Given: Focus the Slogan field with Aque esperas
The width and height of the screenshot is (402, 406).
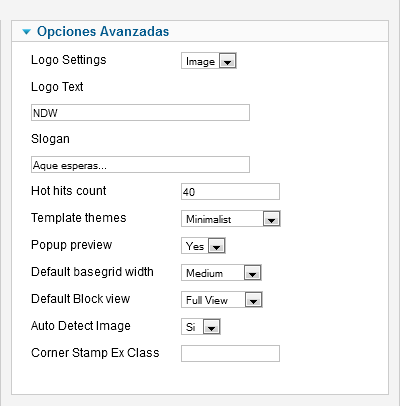Looking at the screenshot, I should coord(140,165).
